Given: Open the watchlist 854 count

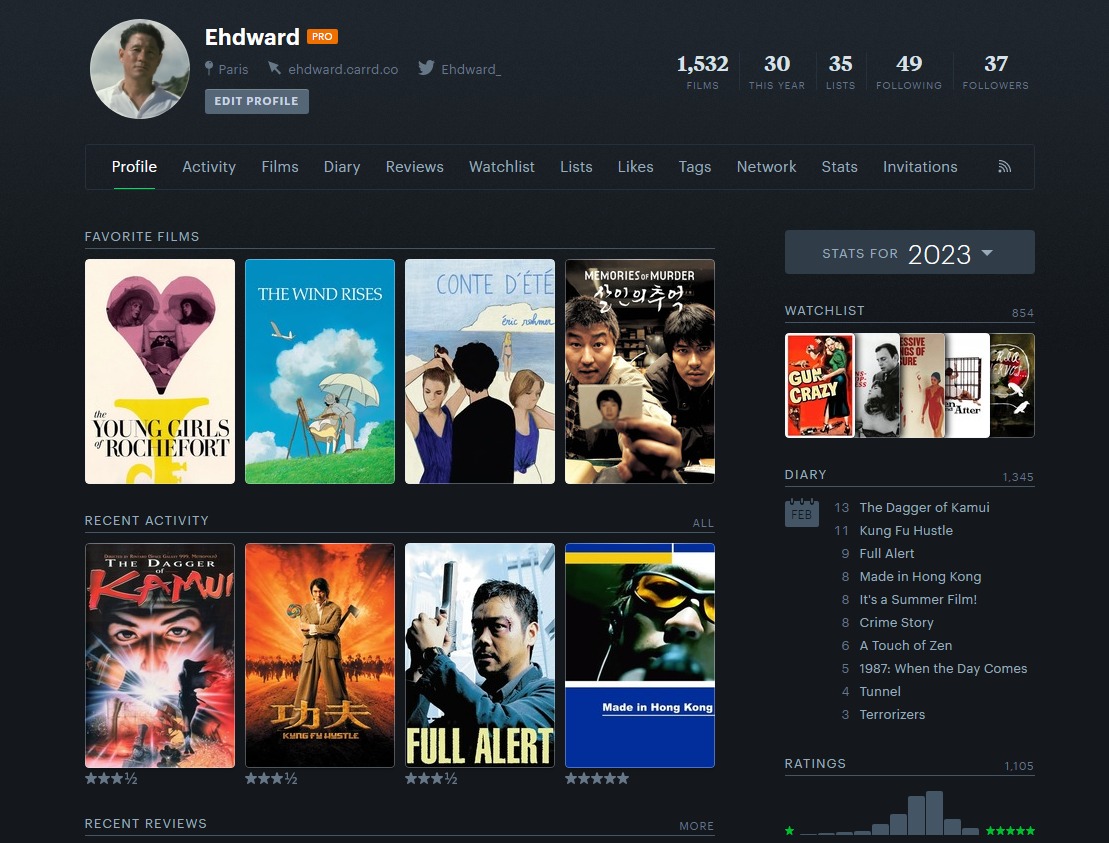Looking at the screenshot, I should (x=1023, y=313).
